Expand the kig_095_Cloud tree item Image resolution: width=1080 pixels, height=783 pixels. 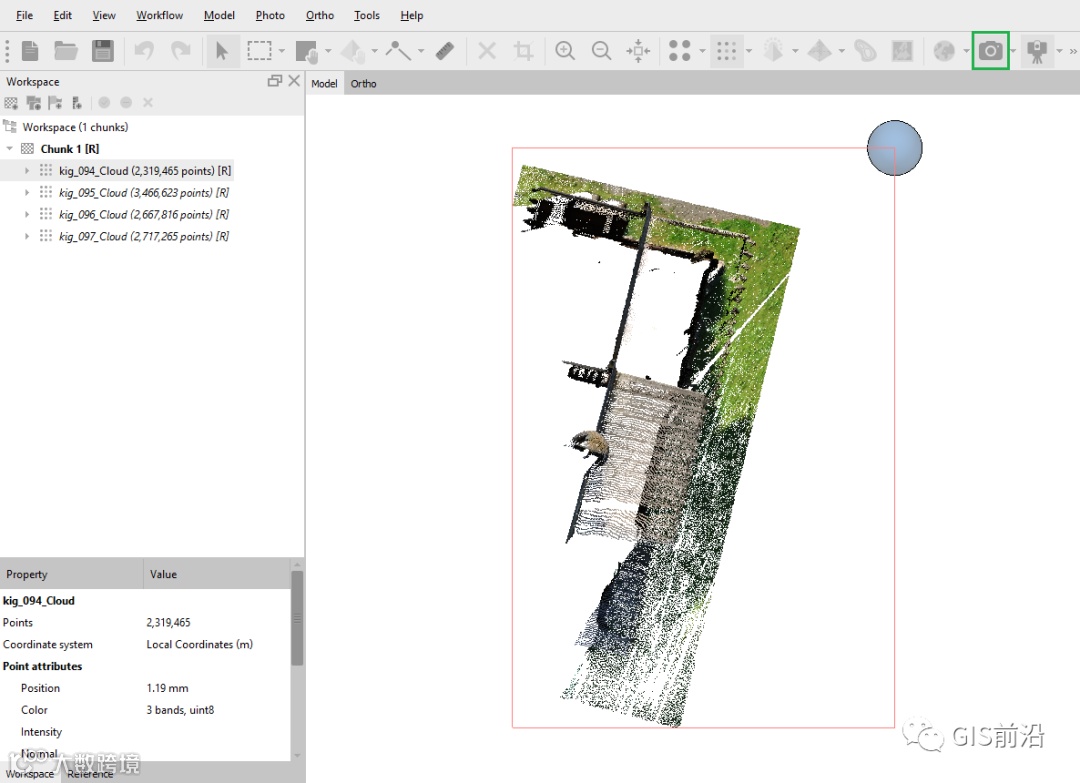tap(27, 193)
